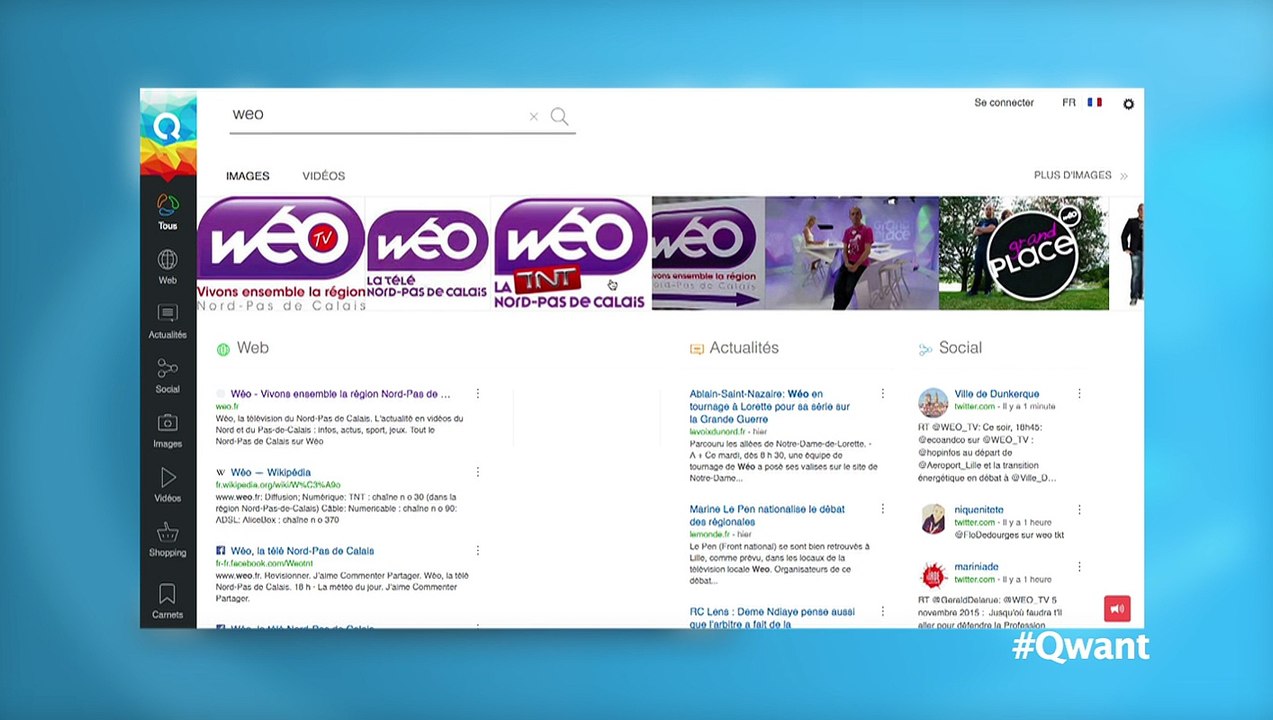Image resolution: width=1273 pixels, height=720 pixels.
Task: Open options menu for Ville de Dunkerque tweet
Action: click(x=1079, y=394)
